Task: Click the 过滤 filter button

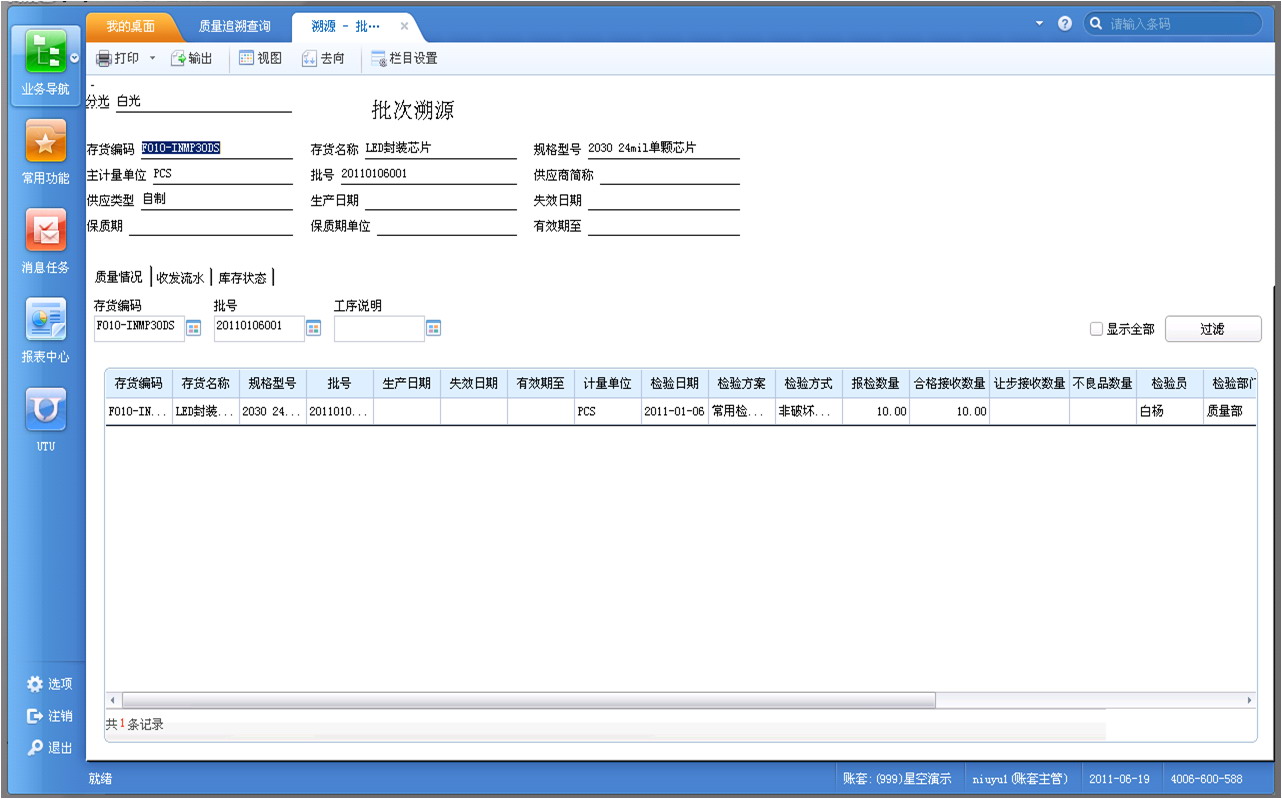Action: pyautogui.click(x=1213, y=329)
